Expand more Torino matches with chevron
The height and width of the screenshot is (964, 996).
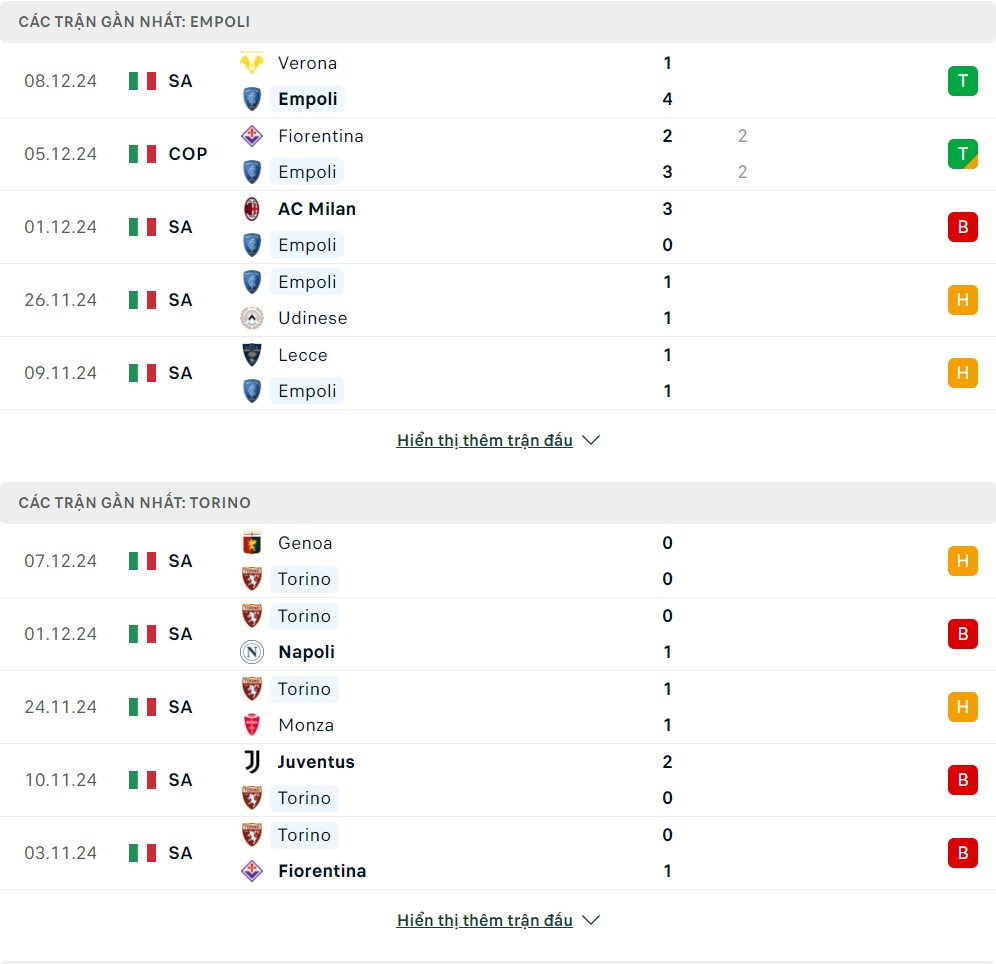click(x=591, y=920)
